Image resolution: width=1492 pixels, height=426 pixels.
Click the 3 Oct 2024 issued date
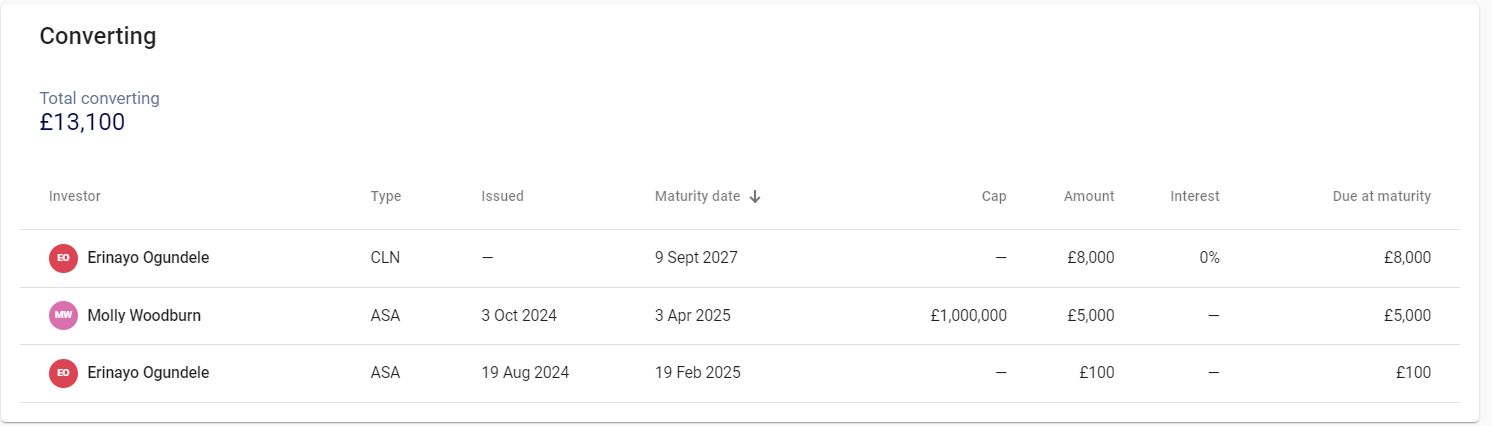point(519,316)
